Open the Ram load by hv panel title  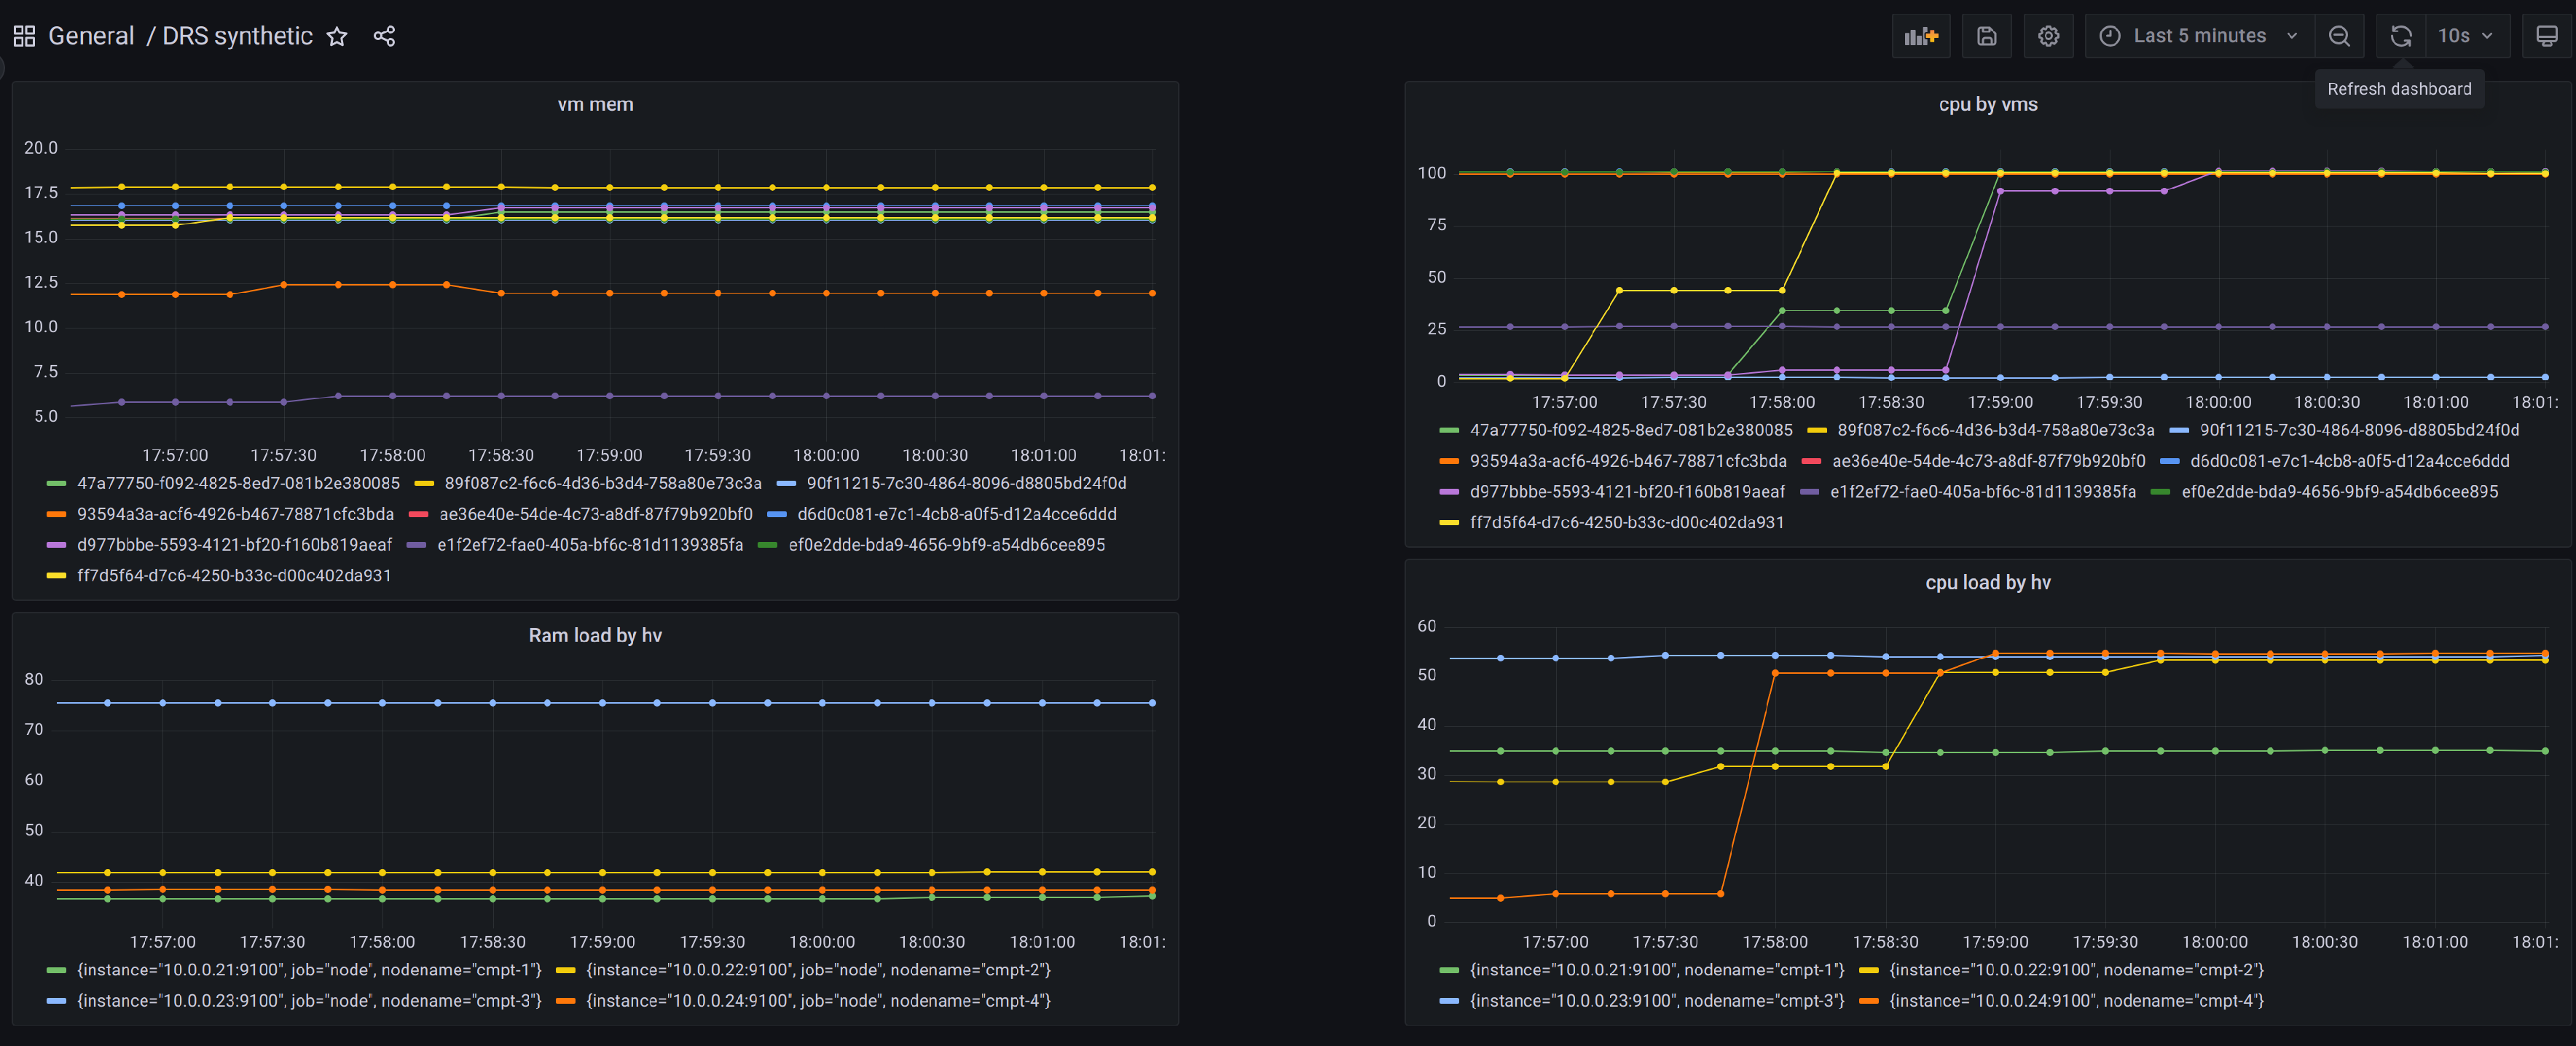(595, 635)
